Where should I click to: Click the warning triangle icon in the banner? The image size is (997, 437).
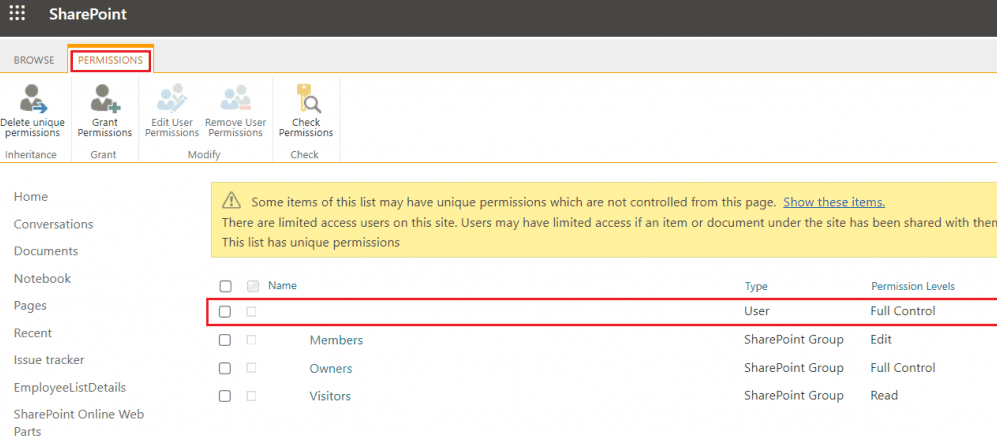[x=231, y=202]
